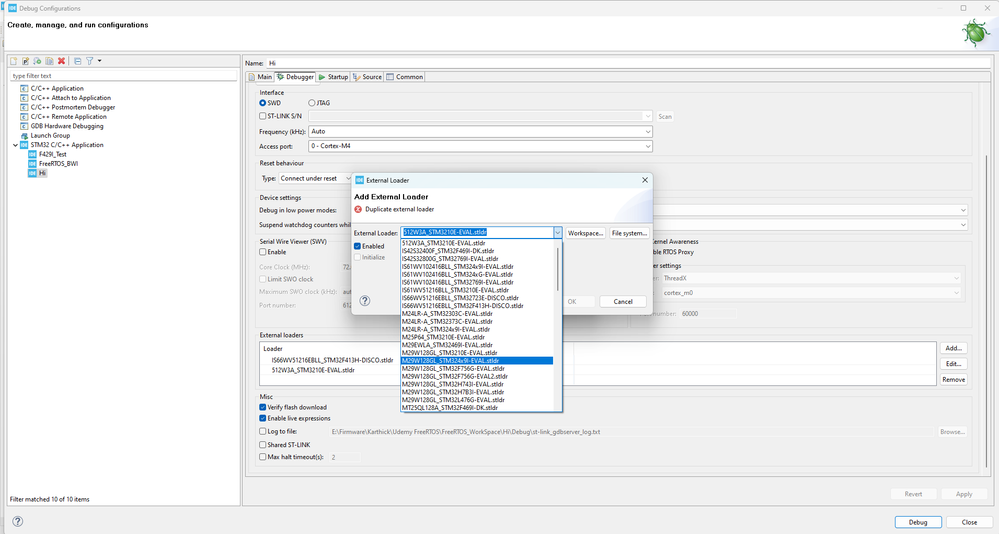
Task: Open the Access port dropdown
Action: click(x=648, y=146)
